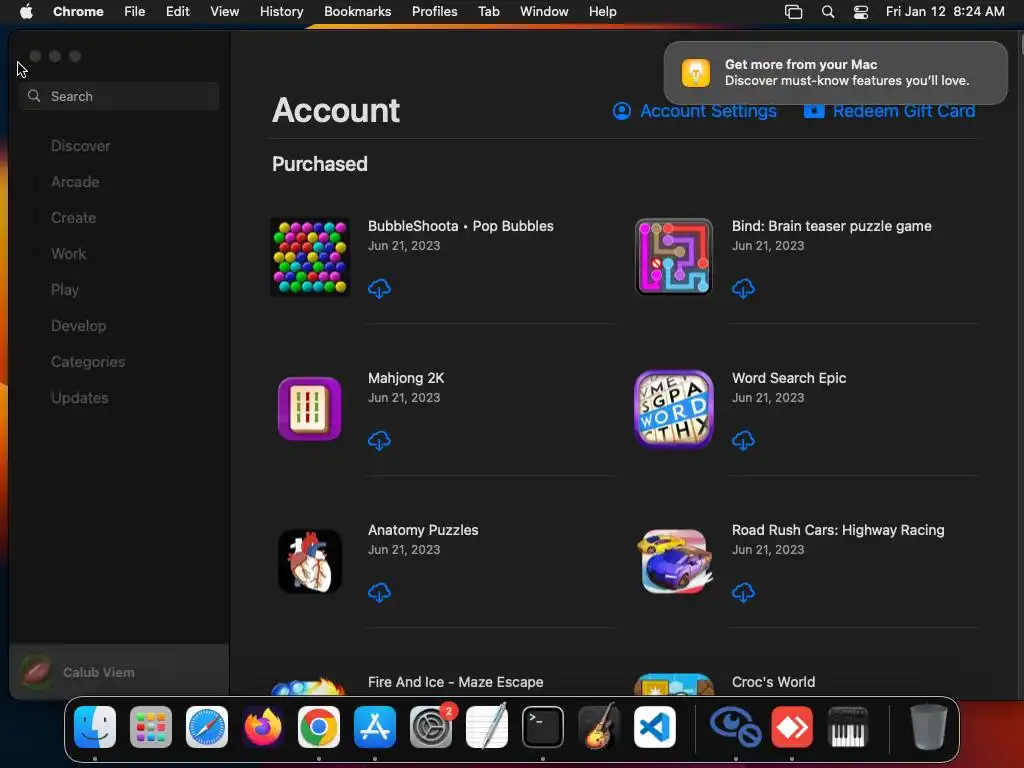
Task: Open System Settings from the Dock
Action: [x=431, y=727]
